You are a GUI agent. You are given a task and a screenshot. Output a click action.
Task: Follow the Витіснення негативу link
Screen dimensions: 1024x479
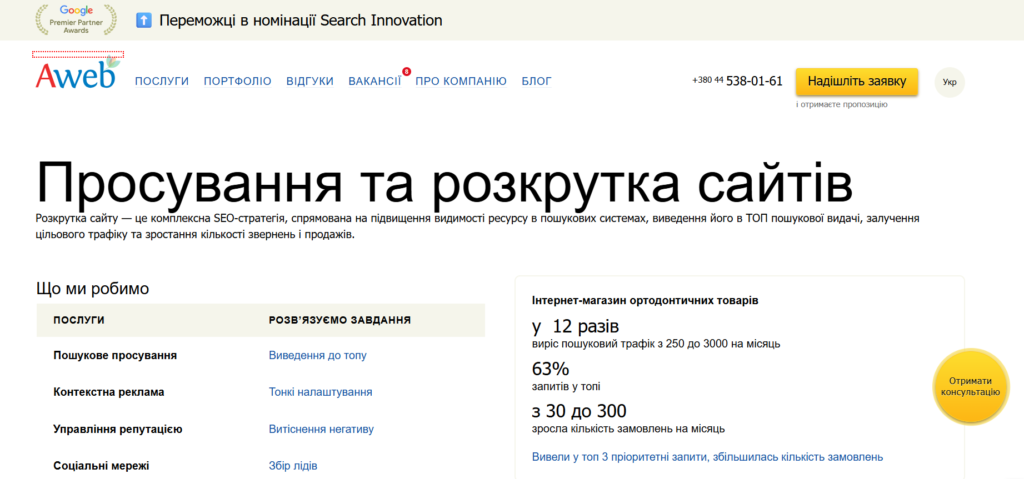[321, 429]
